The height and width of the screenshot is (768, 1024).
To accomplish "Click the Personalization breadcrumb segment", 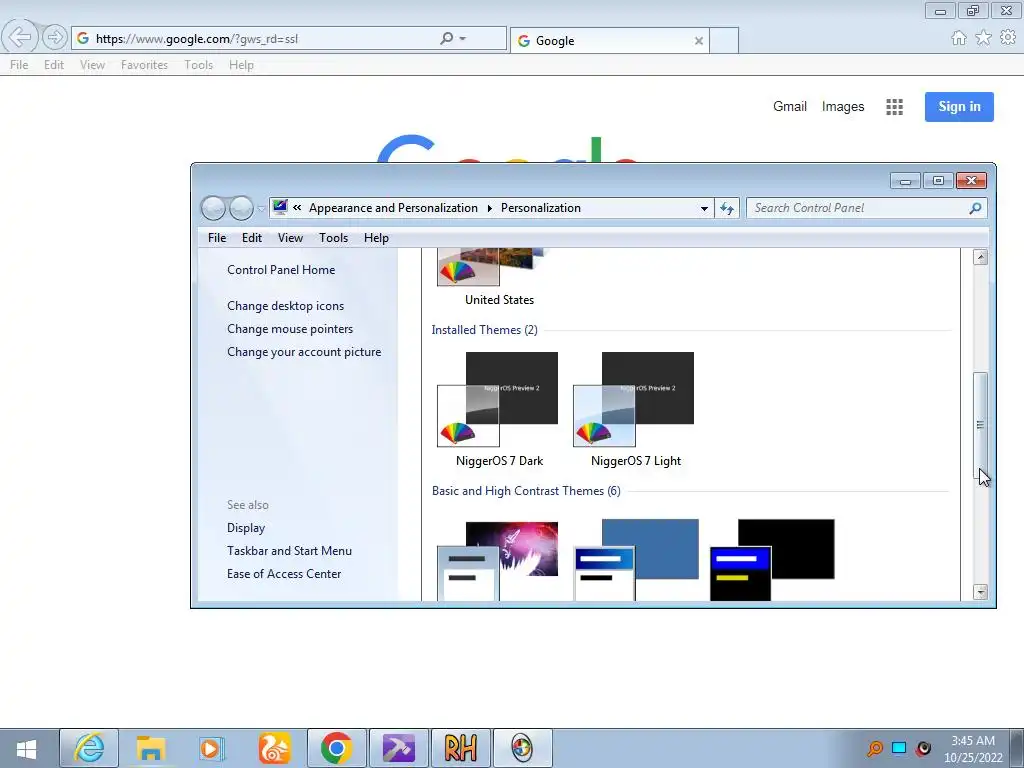I will (x=541, y=208).
